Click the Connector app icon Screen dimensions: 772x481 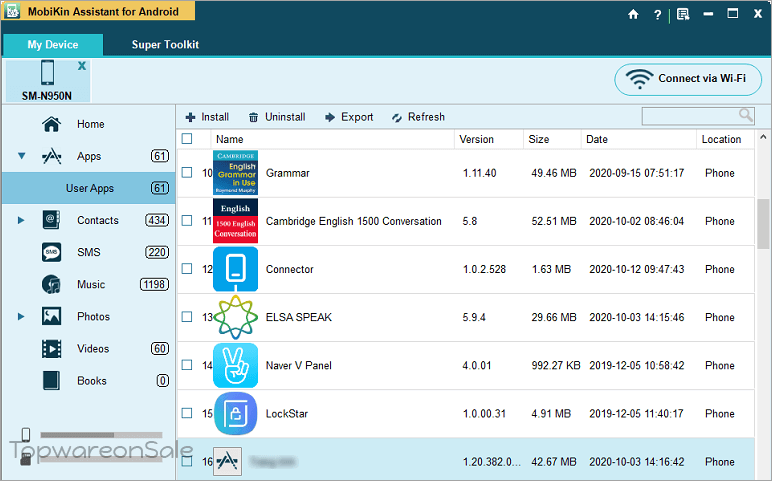pyautogui.click(x=235, y=269)
